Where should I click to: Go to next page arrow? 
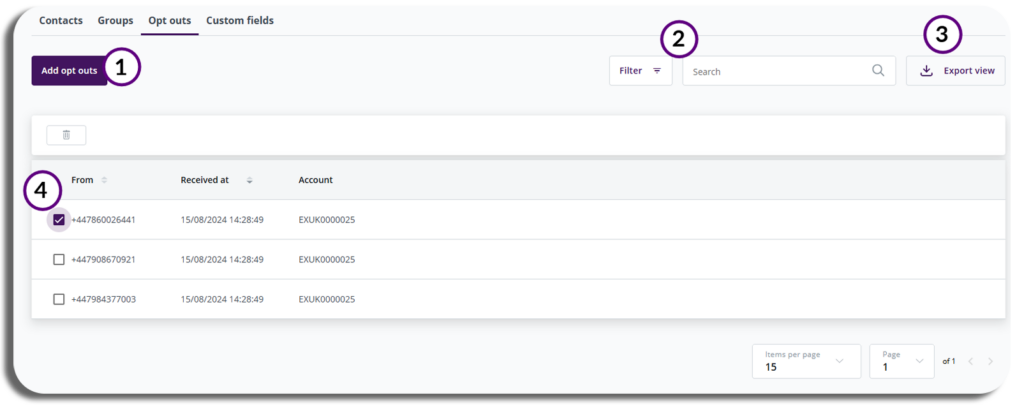pyautogui.click(x=990, y=361)
